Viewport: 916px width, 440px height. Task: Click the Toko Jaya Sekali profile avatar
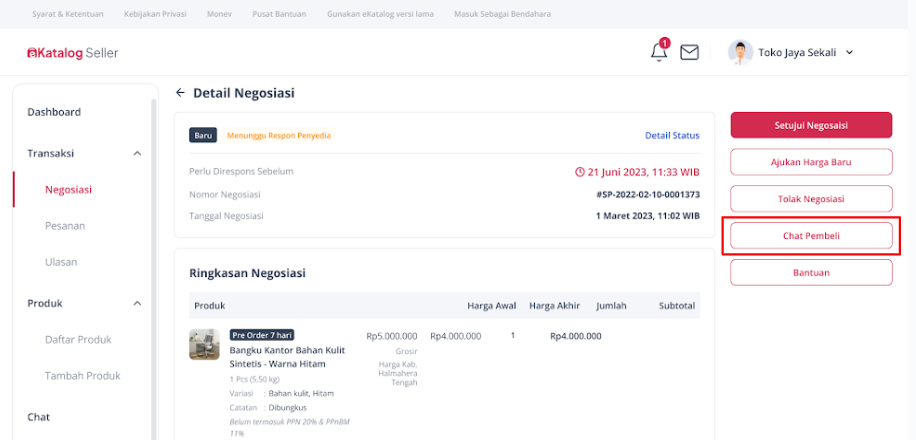coord(740,52)
